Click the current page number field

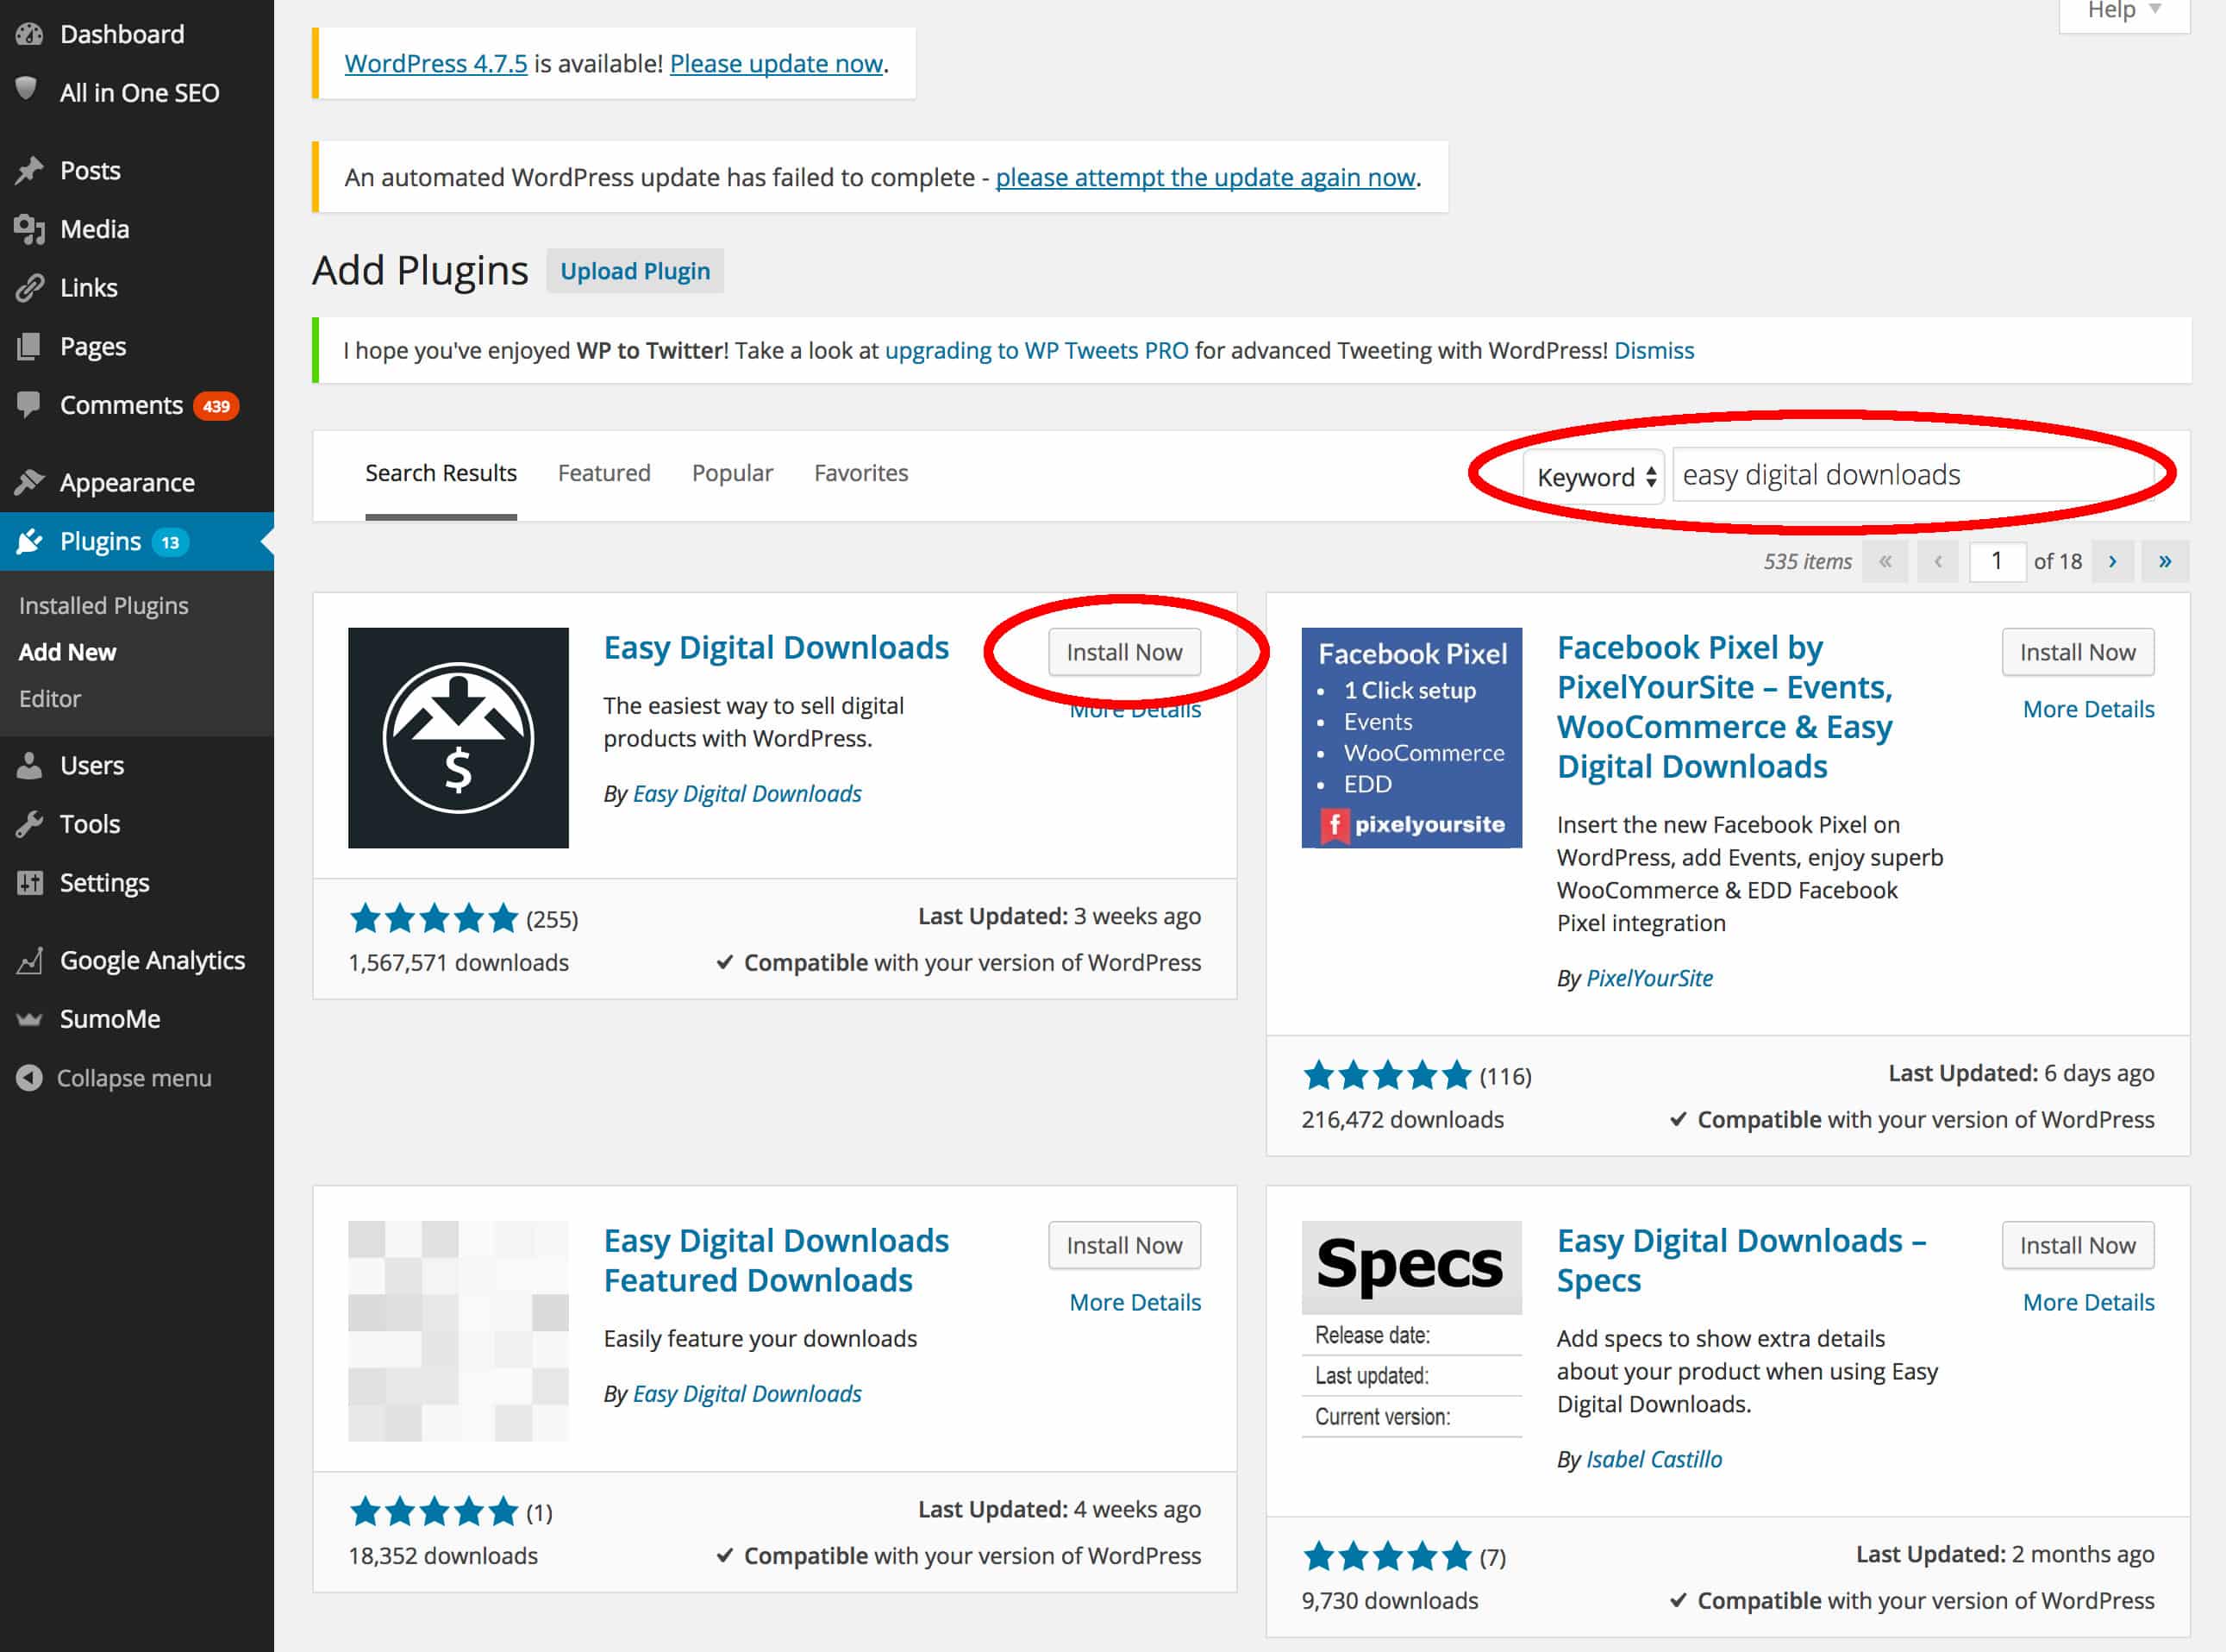tap(1997, 561)
